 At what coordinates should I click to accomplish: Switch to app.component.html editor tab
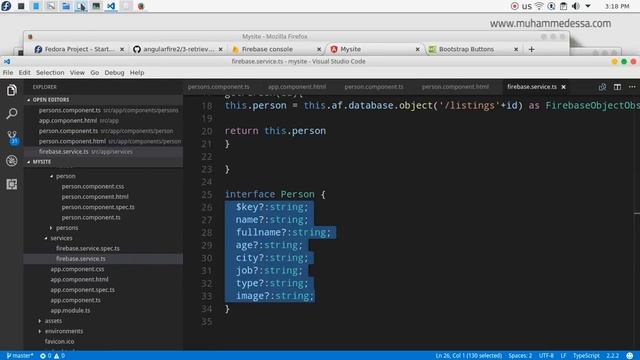pos(297,87)
